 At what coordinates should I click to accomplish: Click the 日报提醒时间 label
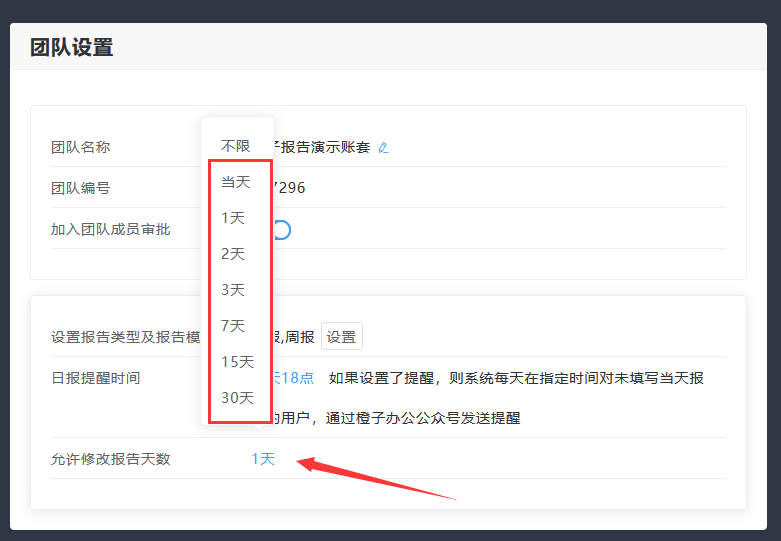tap(95, 378)
